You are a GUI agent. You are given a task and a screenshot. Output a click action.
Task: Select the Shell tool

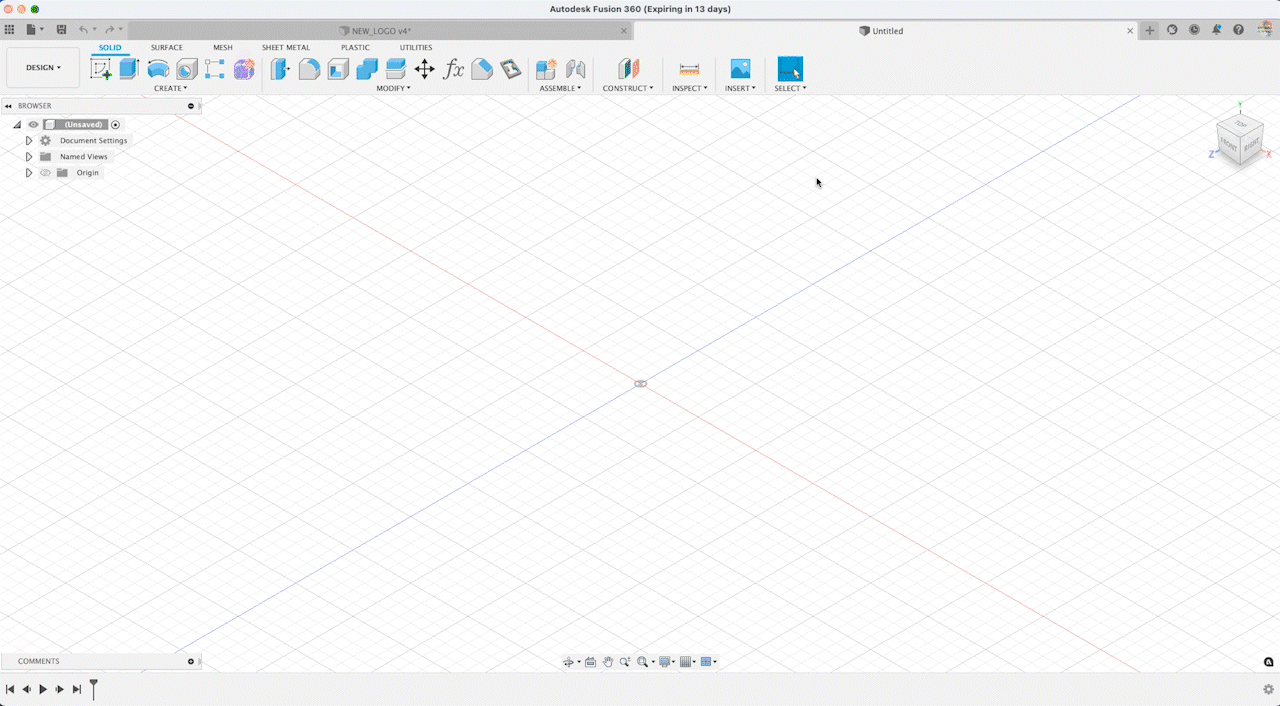(338, 69)
